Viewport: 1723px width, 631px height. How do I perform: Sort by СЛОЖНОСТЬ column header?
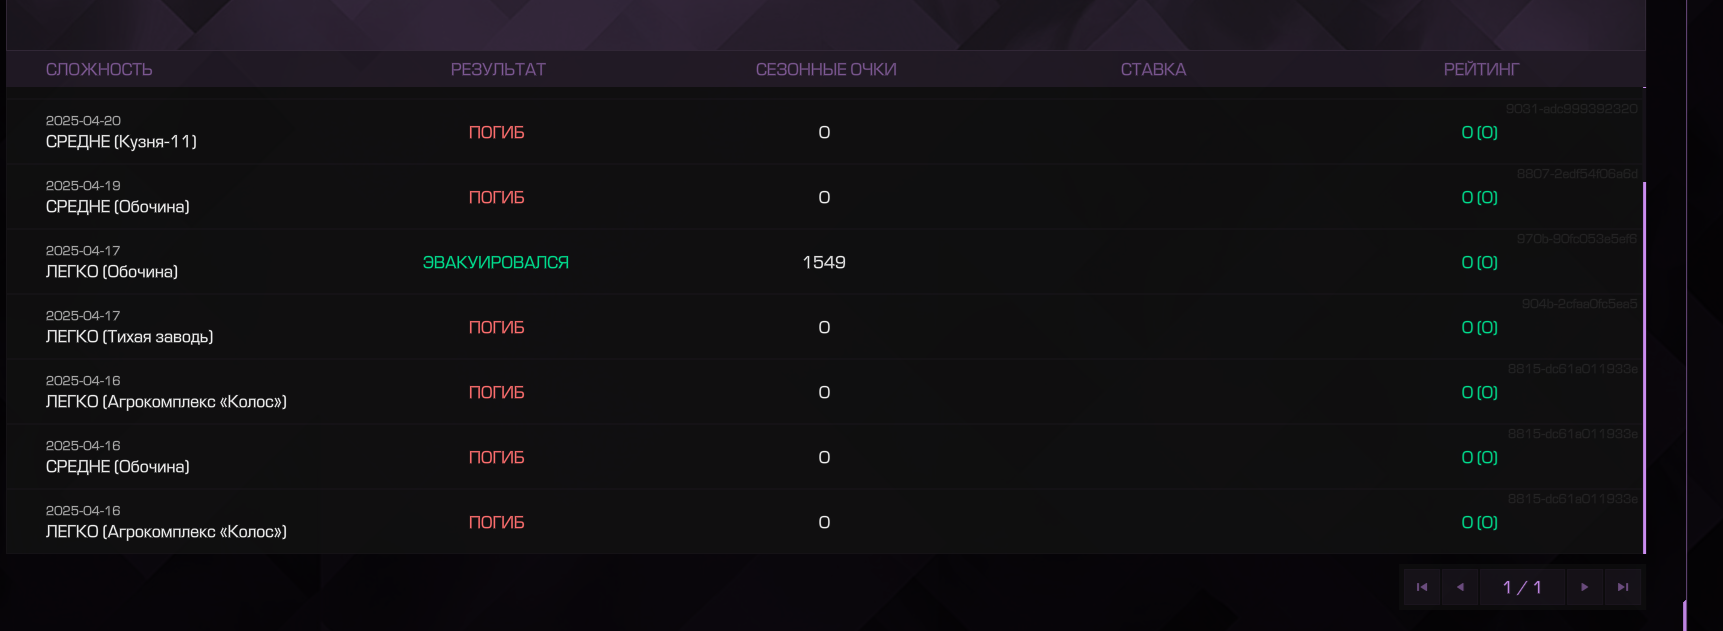99,69
